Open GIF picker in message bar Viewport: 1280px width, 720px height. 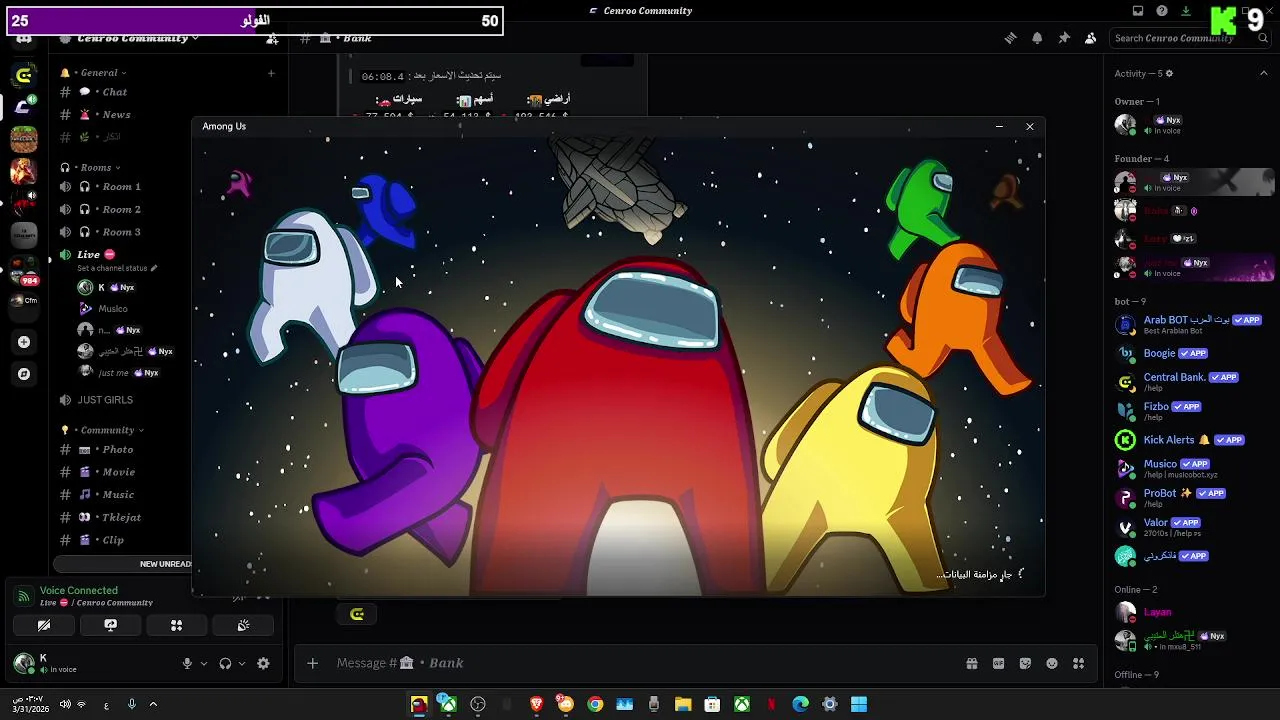pyautogui.click(x=998, y=663)
